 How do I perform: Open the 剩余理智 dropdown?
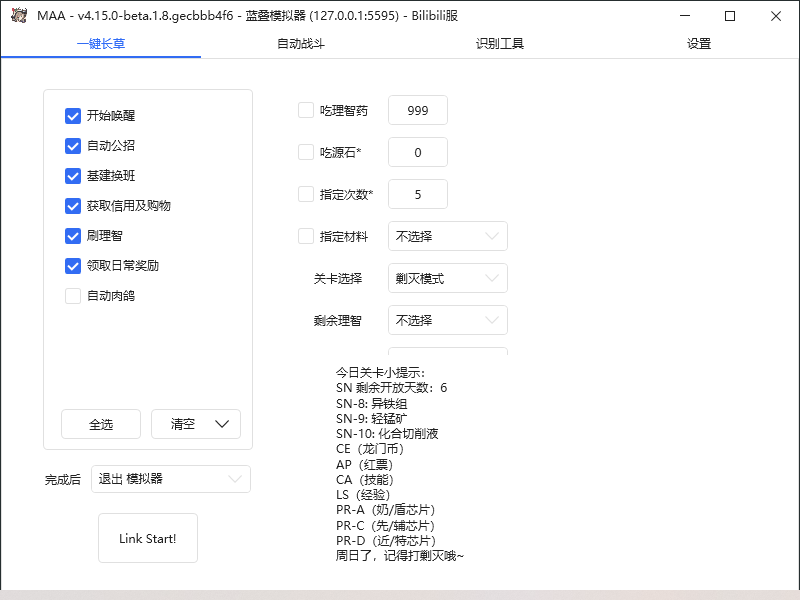pyautogui.click(x=447, y=320)
